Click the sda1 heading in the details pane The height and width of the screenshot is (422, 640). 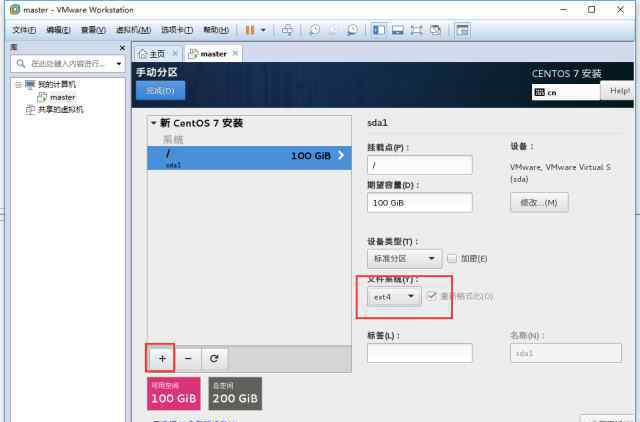point(377,122)
